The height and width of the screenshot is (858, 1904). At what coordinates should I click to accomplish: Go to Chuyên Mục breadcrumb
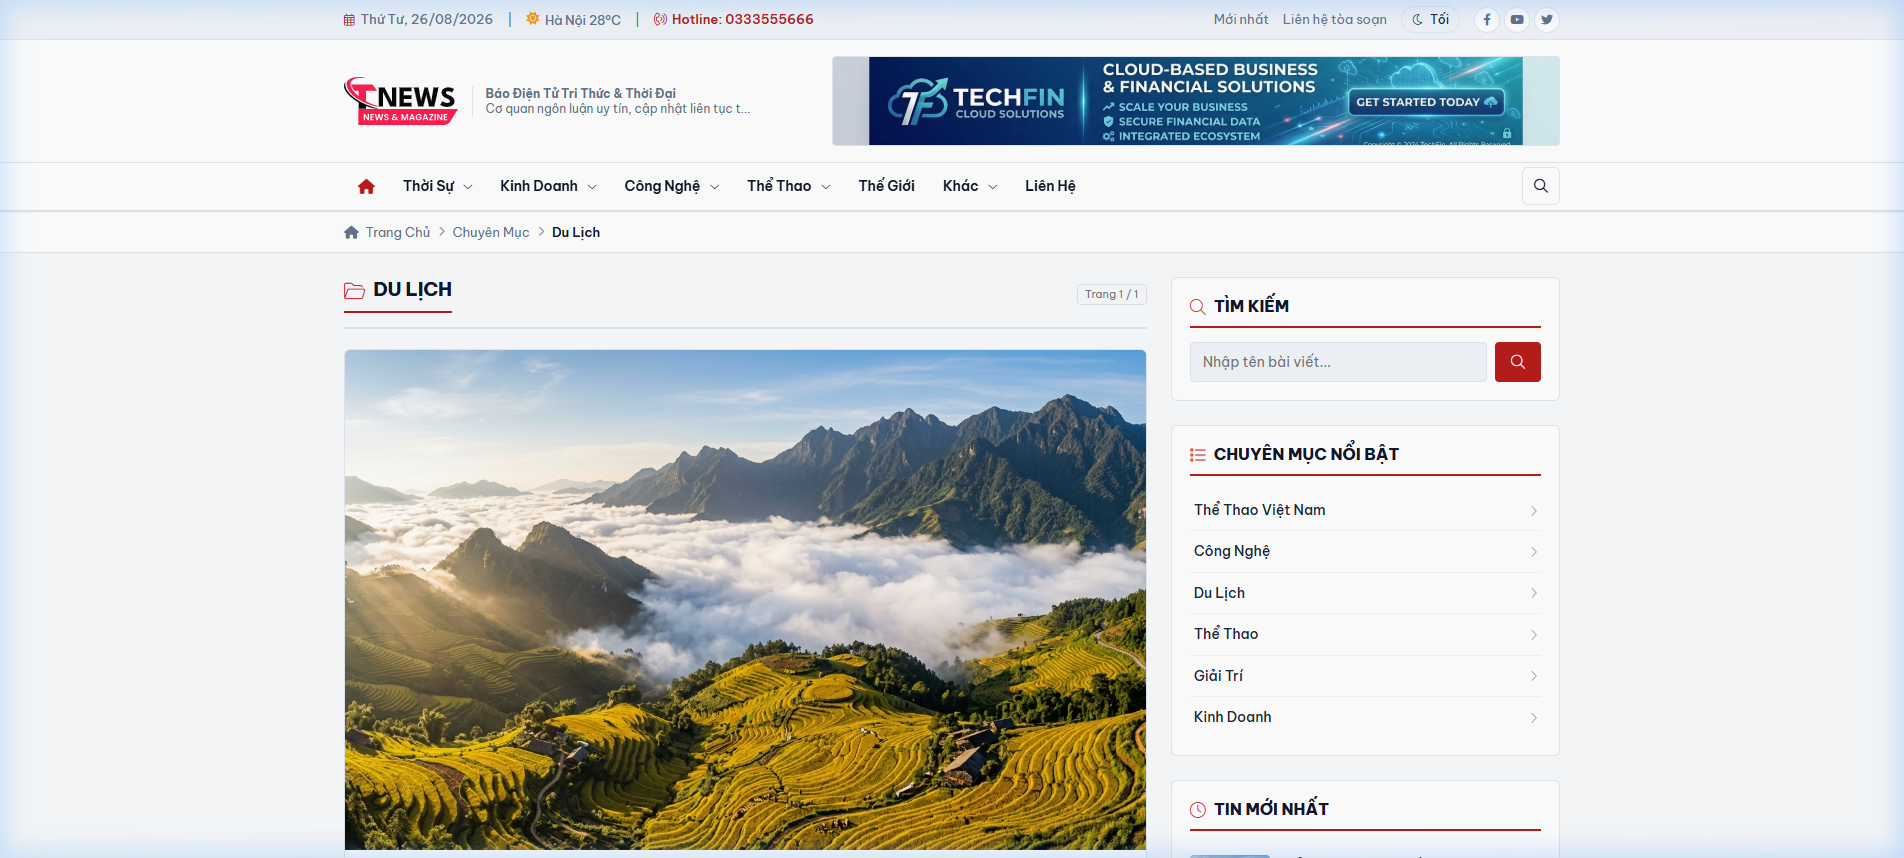tap(491, 232)
